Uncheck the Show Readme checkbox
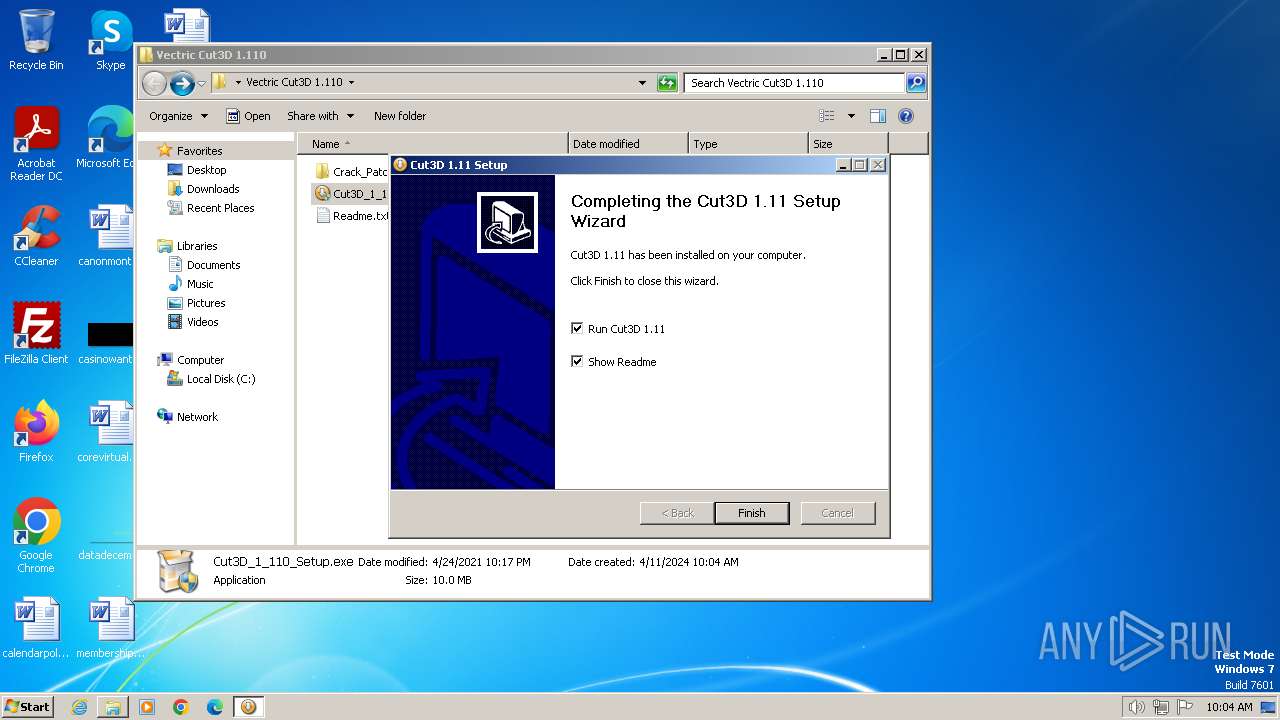 pyautogui.click(x=577, y=361)
